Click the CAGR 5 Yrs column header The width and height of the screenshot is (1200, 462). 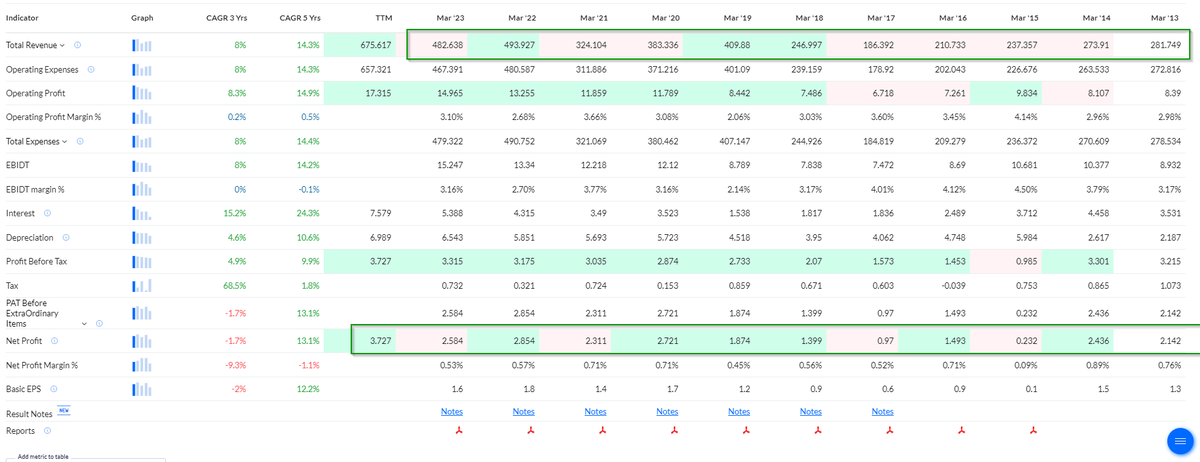coord(299,18)
